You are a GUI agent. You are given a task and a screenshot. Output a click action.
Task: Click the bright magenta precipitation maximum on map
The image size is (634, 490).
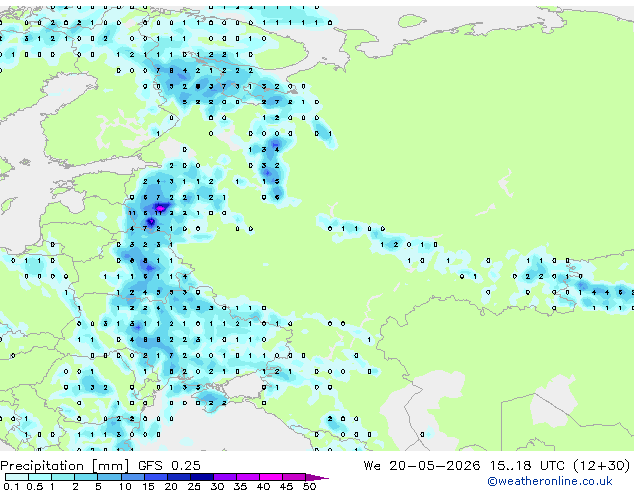point(161,208)
